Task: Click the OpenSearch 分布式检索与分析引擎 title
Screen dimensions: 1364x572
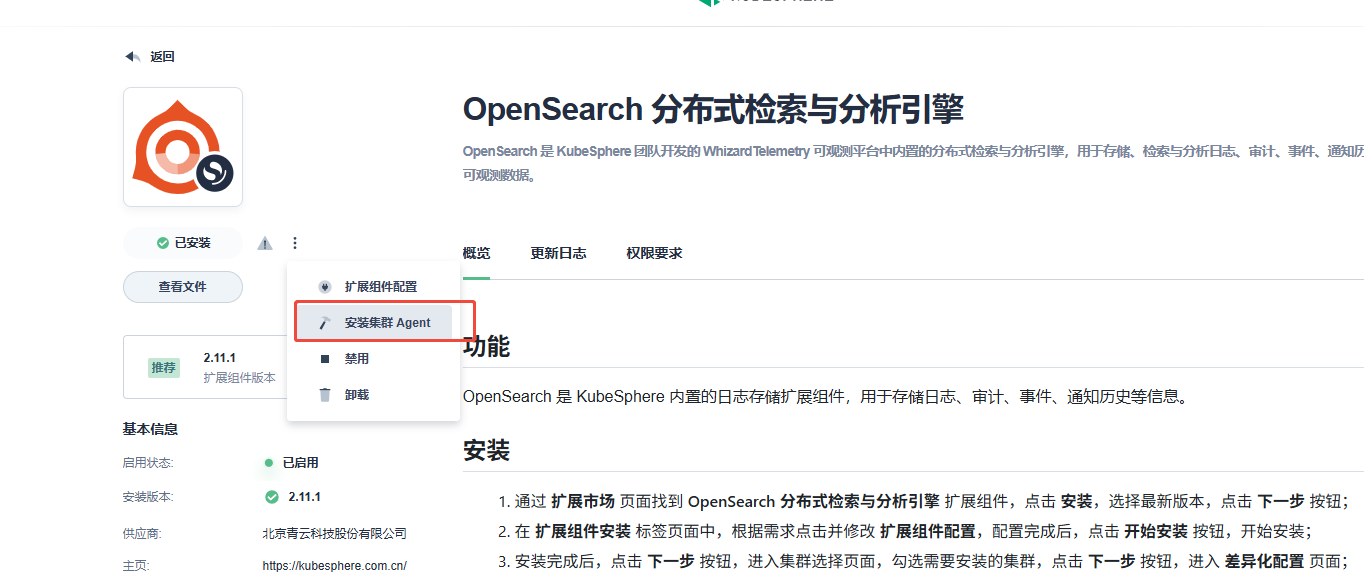Action: pos(713,110)
